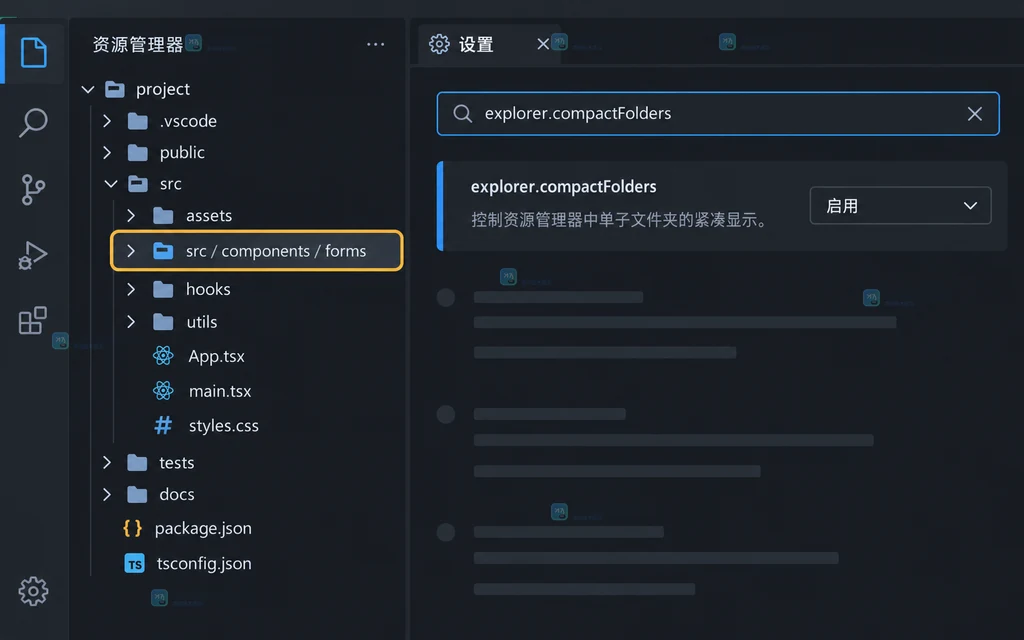Select the styles.css hash icon
The width and height of the screenshot is (1024, 640).
pyautogui.click(x=163, y=425)
